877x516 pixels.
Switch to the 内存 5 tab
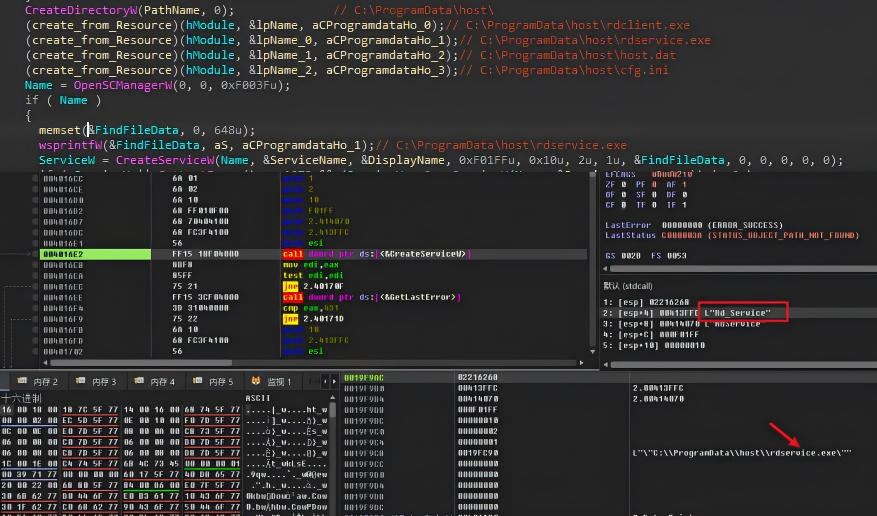coord(214,381)
